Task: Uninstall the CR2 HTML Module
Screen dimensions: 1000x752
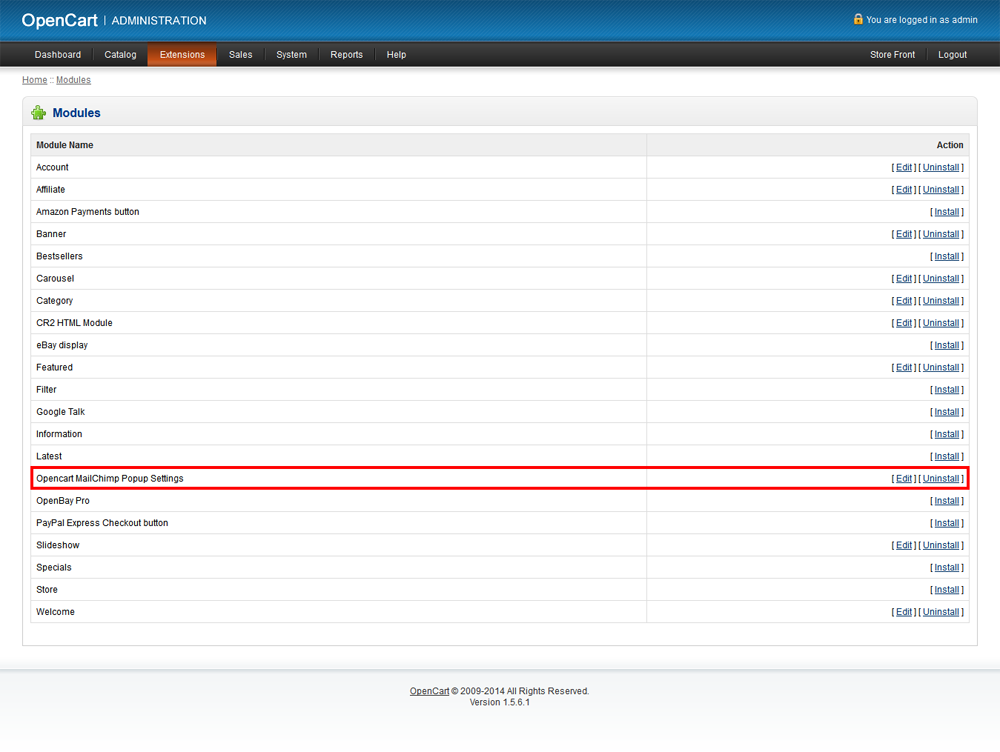Action: tap(941, 323)
